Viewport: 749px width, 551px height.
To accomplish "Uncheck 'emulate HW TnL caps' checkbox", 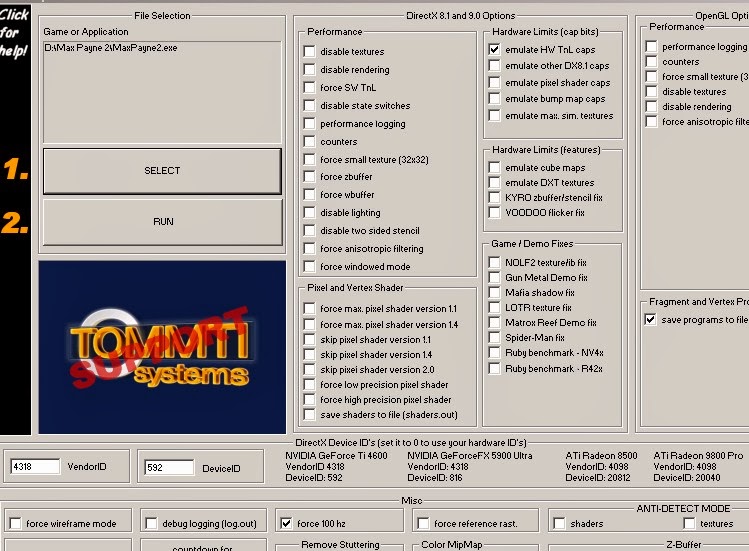I will coord(494,49).
